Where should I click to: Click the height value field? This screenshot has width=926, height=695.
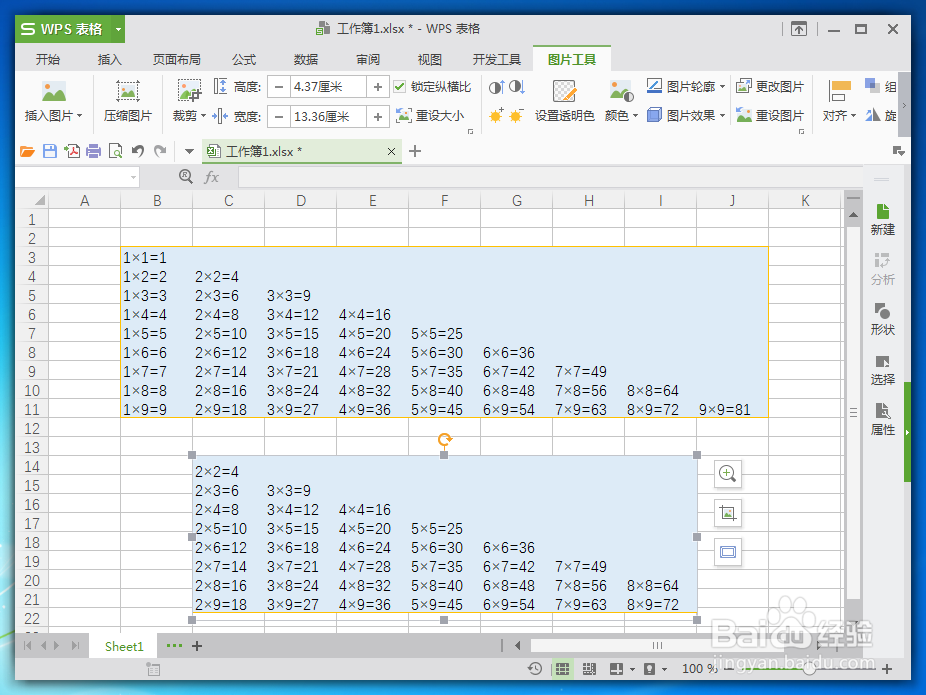328,87
